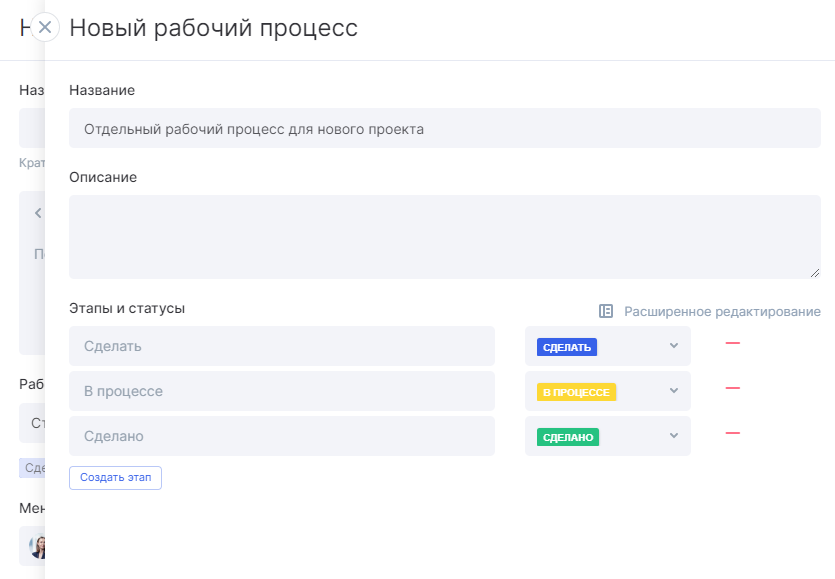
Task: Click the back chevron in background panel
Action: coord(38,213)
